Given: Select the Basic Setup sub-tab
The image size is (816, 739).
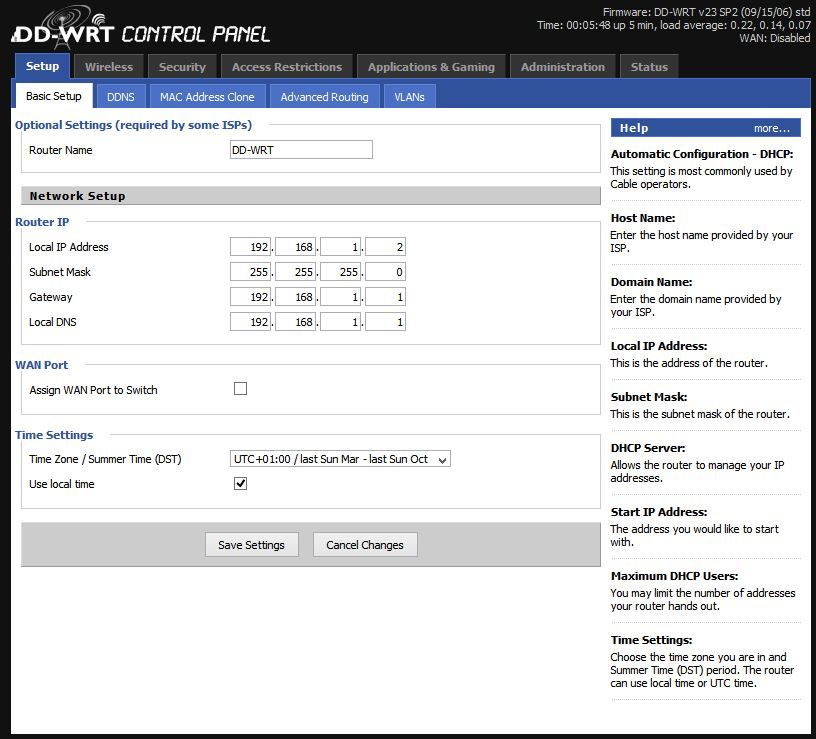Looking at the screenshot, I should pyautogui.click(x=54, y=96).
